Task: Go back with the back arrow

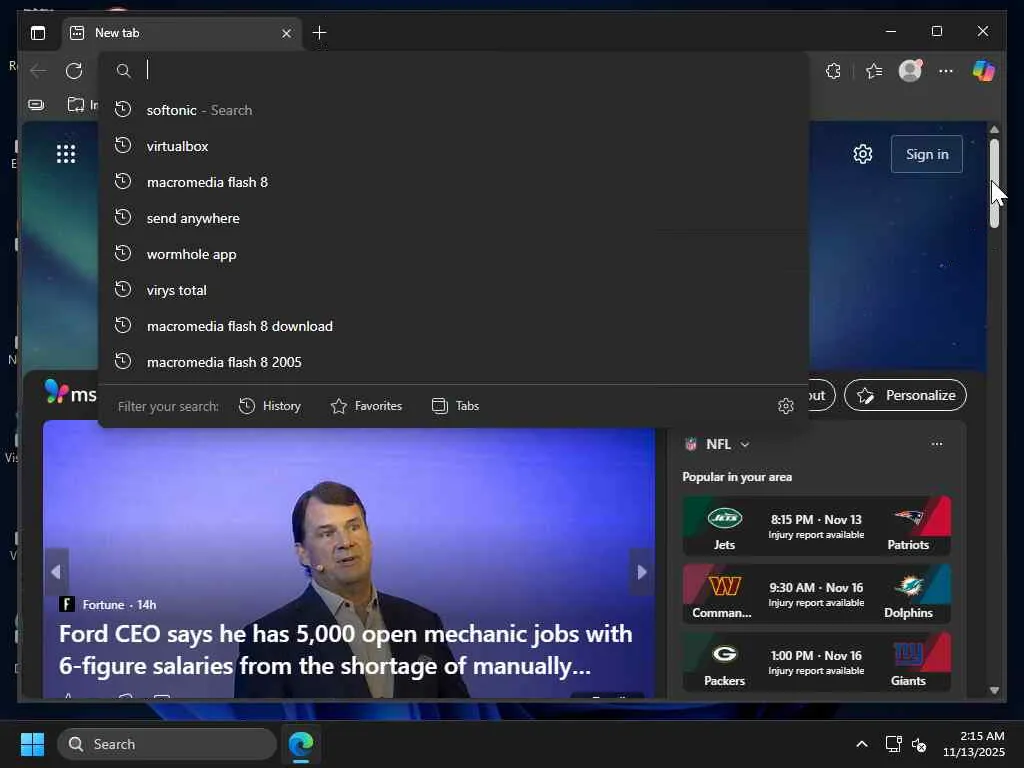Action: [38, 71]
